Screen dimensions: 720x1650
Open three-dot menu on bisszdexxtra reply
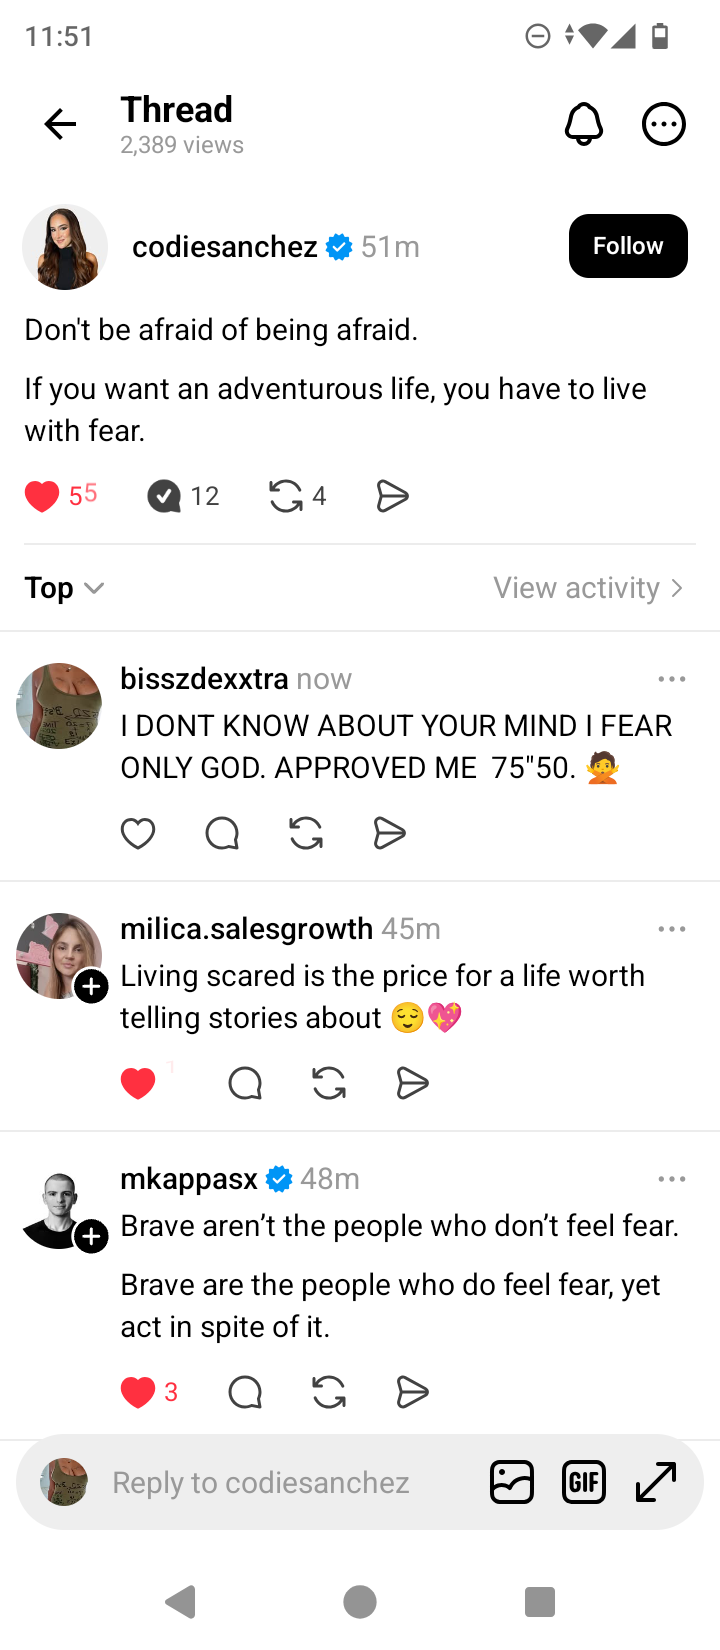coord(672,679)
